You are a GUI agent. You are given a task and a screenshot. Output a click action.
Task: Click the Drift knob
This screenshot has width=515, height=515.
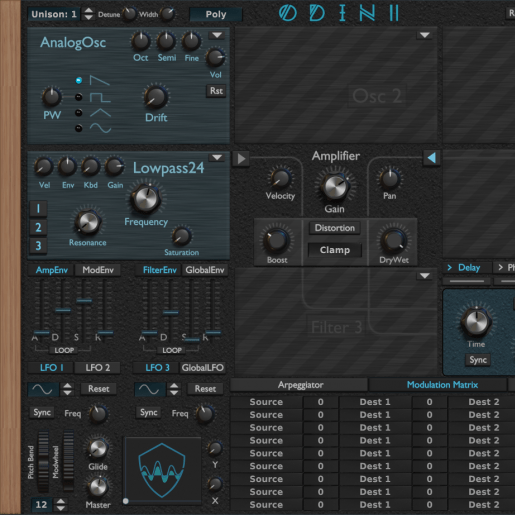click(155, 97)
